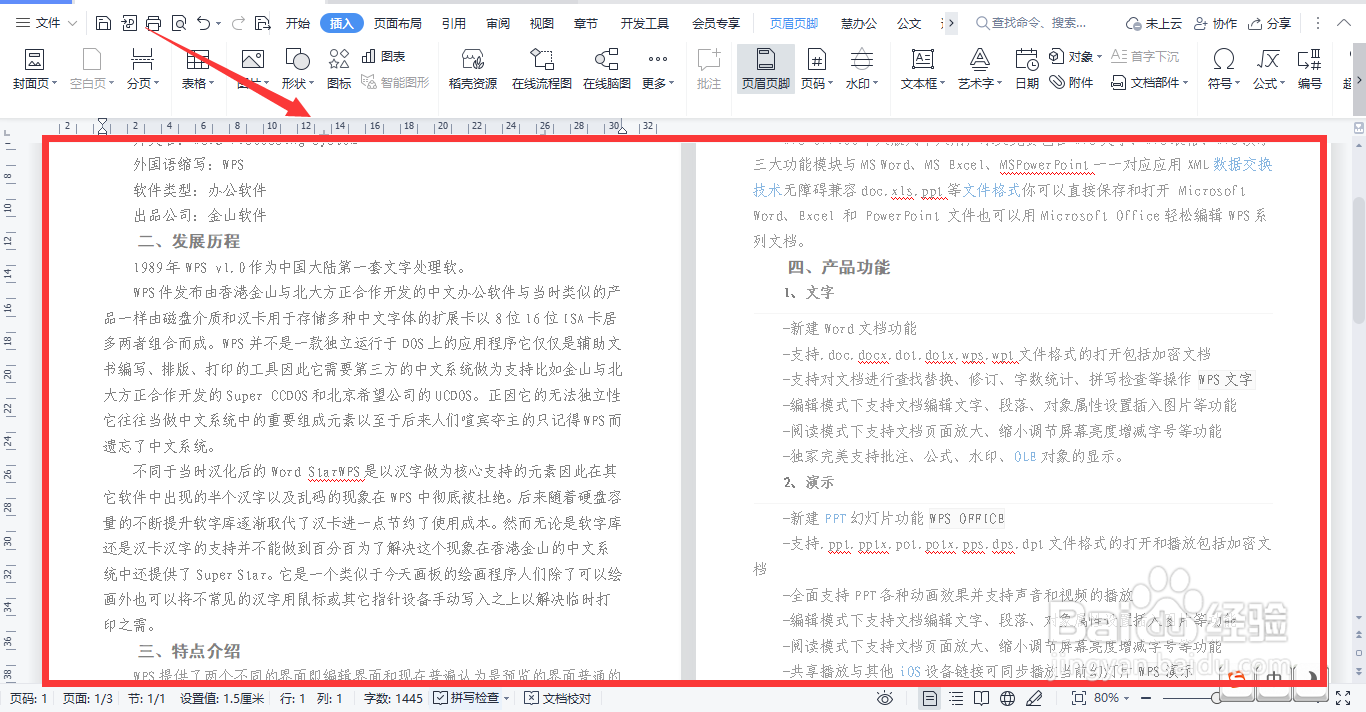Expand hidden ribbon tabs chevron
The height and width of the screenshot is (712, 1366).
pos(950,23)
